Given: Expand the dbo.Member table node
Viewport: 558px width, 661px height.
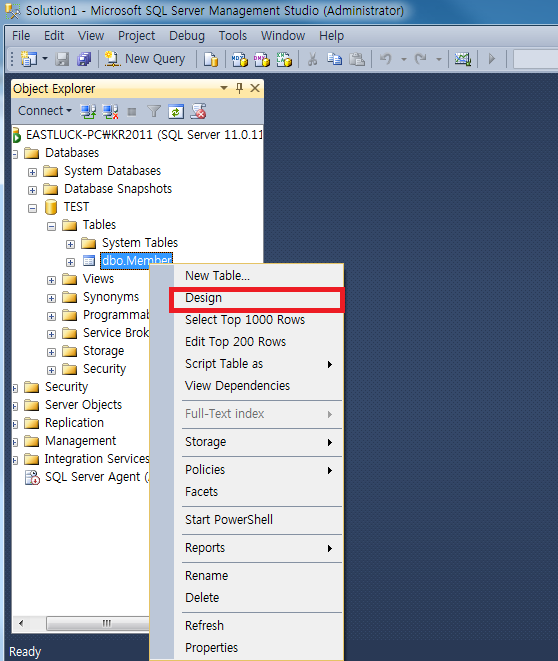Looking at the screenshot, I should [70, 263].
